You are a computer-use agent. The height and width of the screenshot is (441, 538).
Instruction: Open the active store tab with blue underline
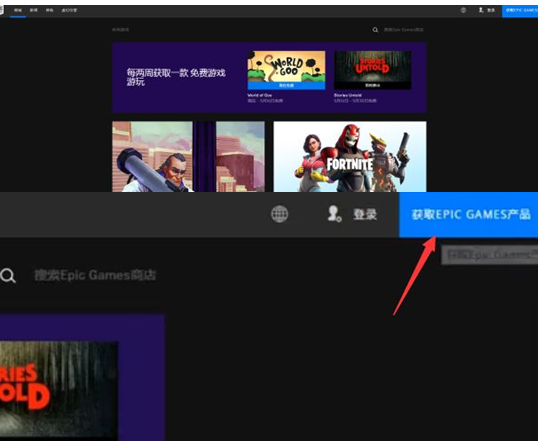click(18, 10)
